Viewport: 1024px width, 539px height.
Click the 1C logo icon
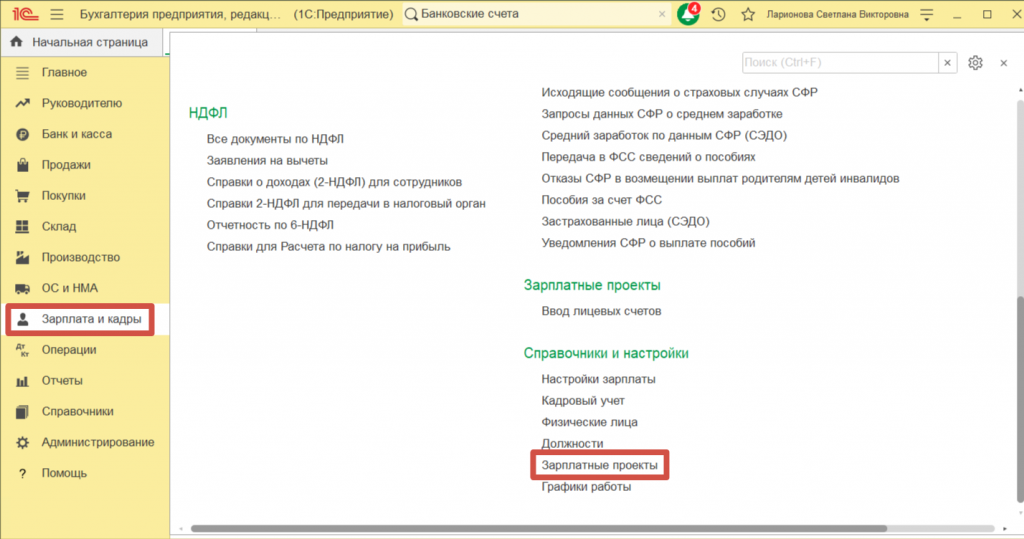click(x=24, y=14)
